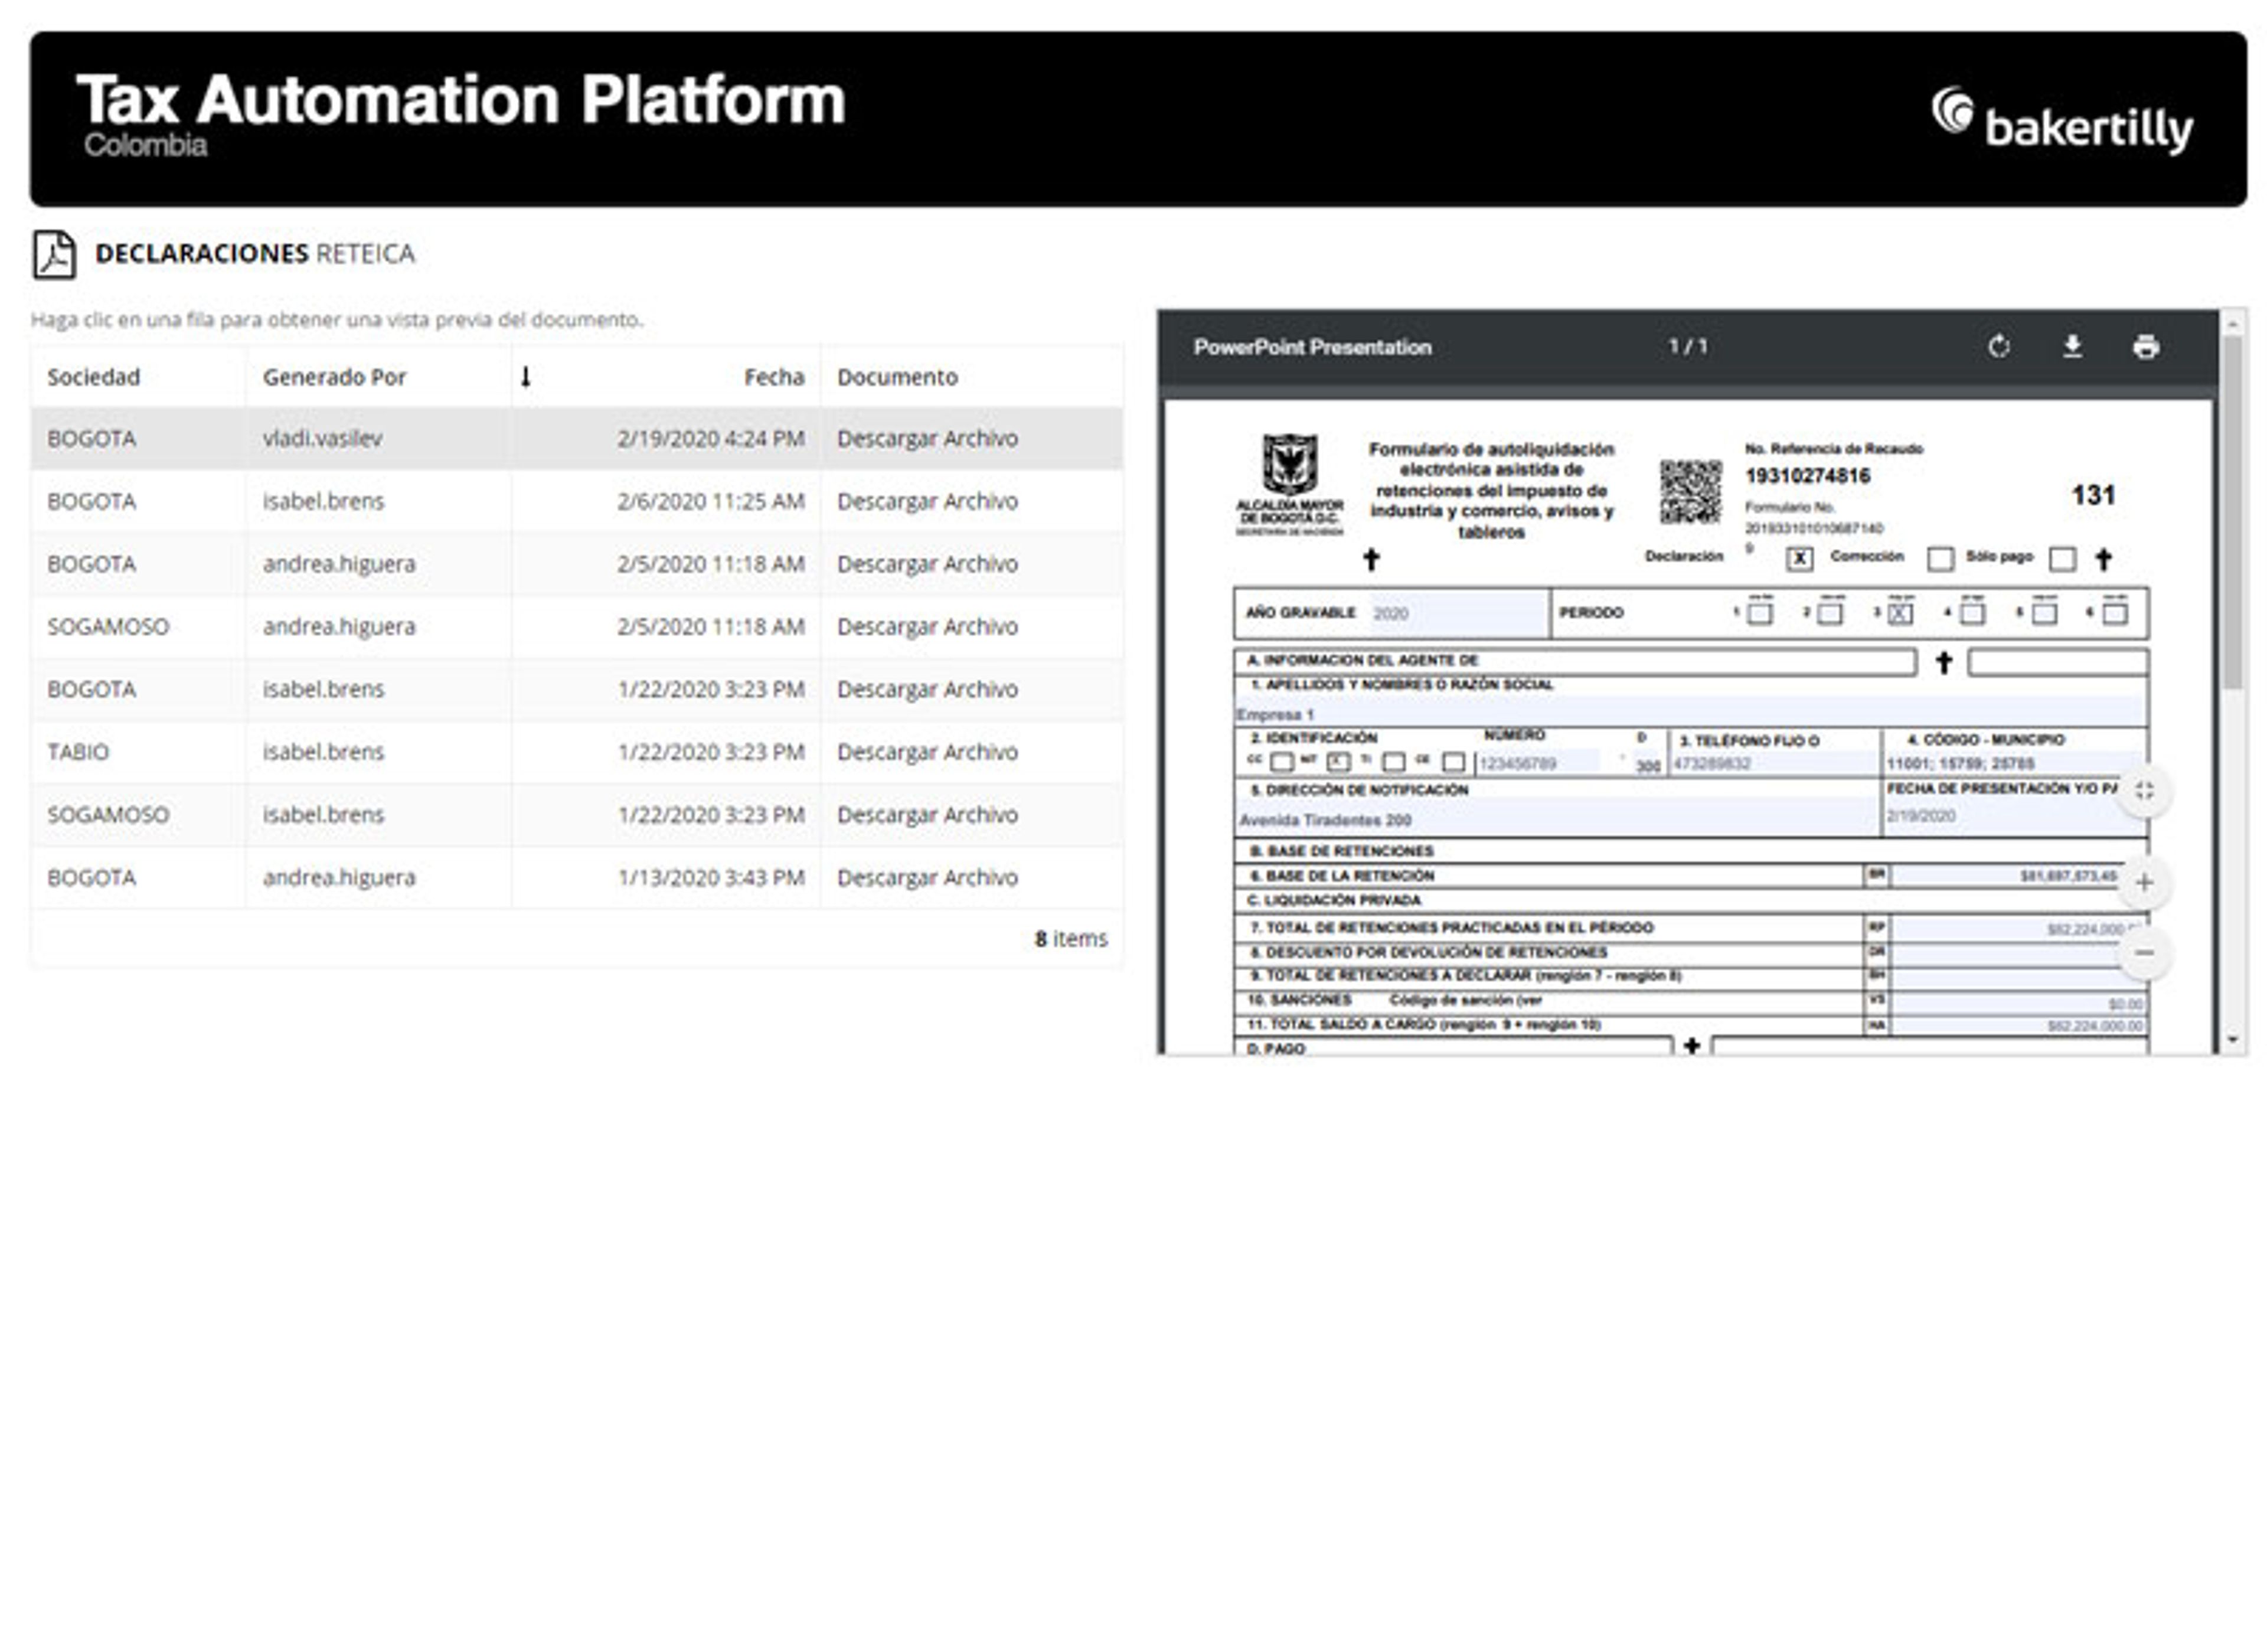Viewport: 2267px width, 1652px height.
Task: Toggle the period 3 checkbox in the form
Action: [1901, 613]
